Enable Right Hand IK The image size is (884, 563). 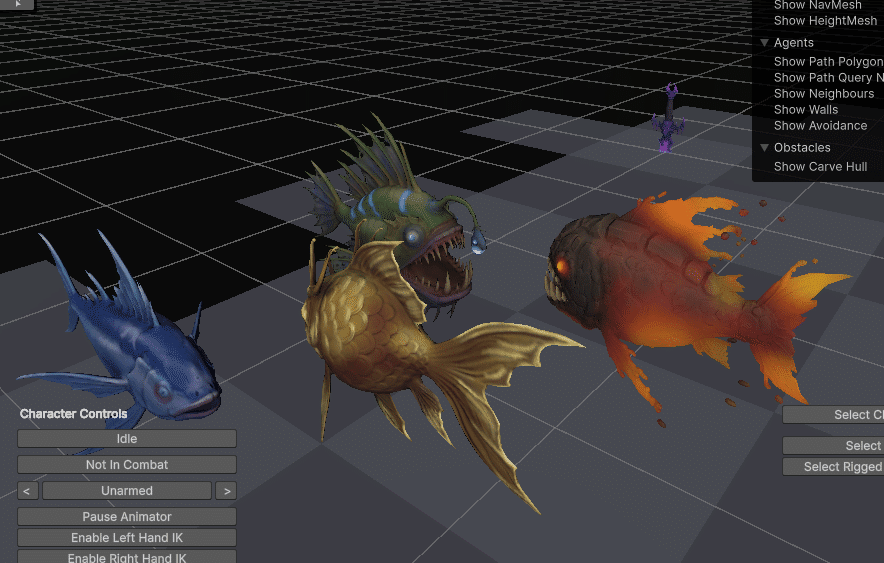coord(127,557)
